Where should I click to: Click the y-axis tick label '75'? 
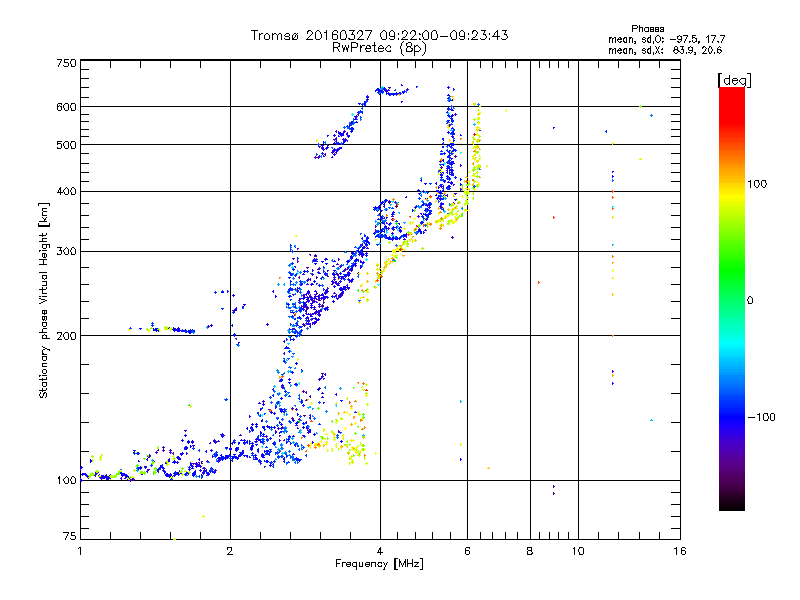[x=70, y=536]
